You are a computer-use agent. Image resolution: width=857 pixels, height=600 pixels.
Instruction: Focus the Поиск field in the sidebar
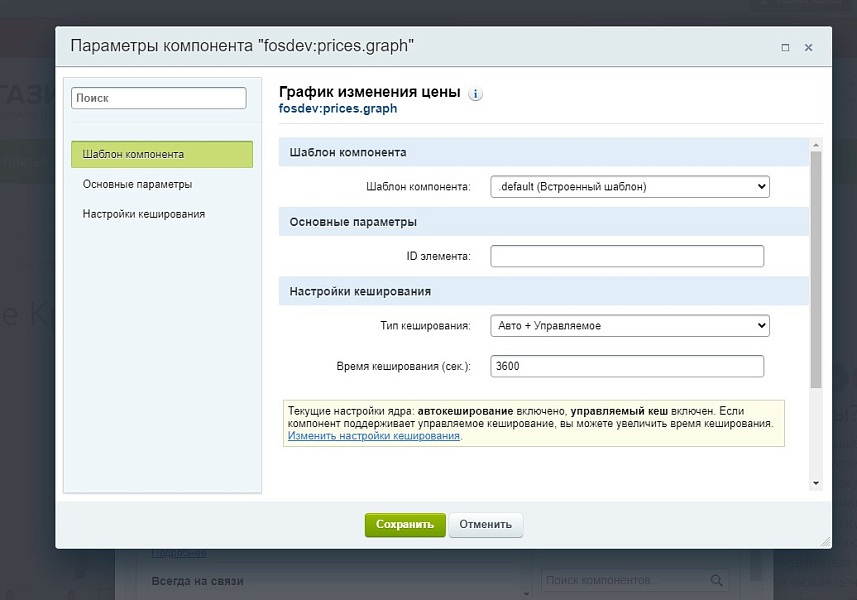coord(159,98)
